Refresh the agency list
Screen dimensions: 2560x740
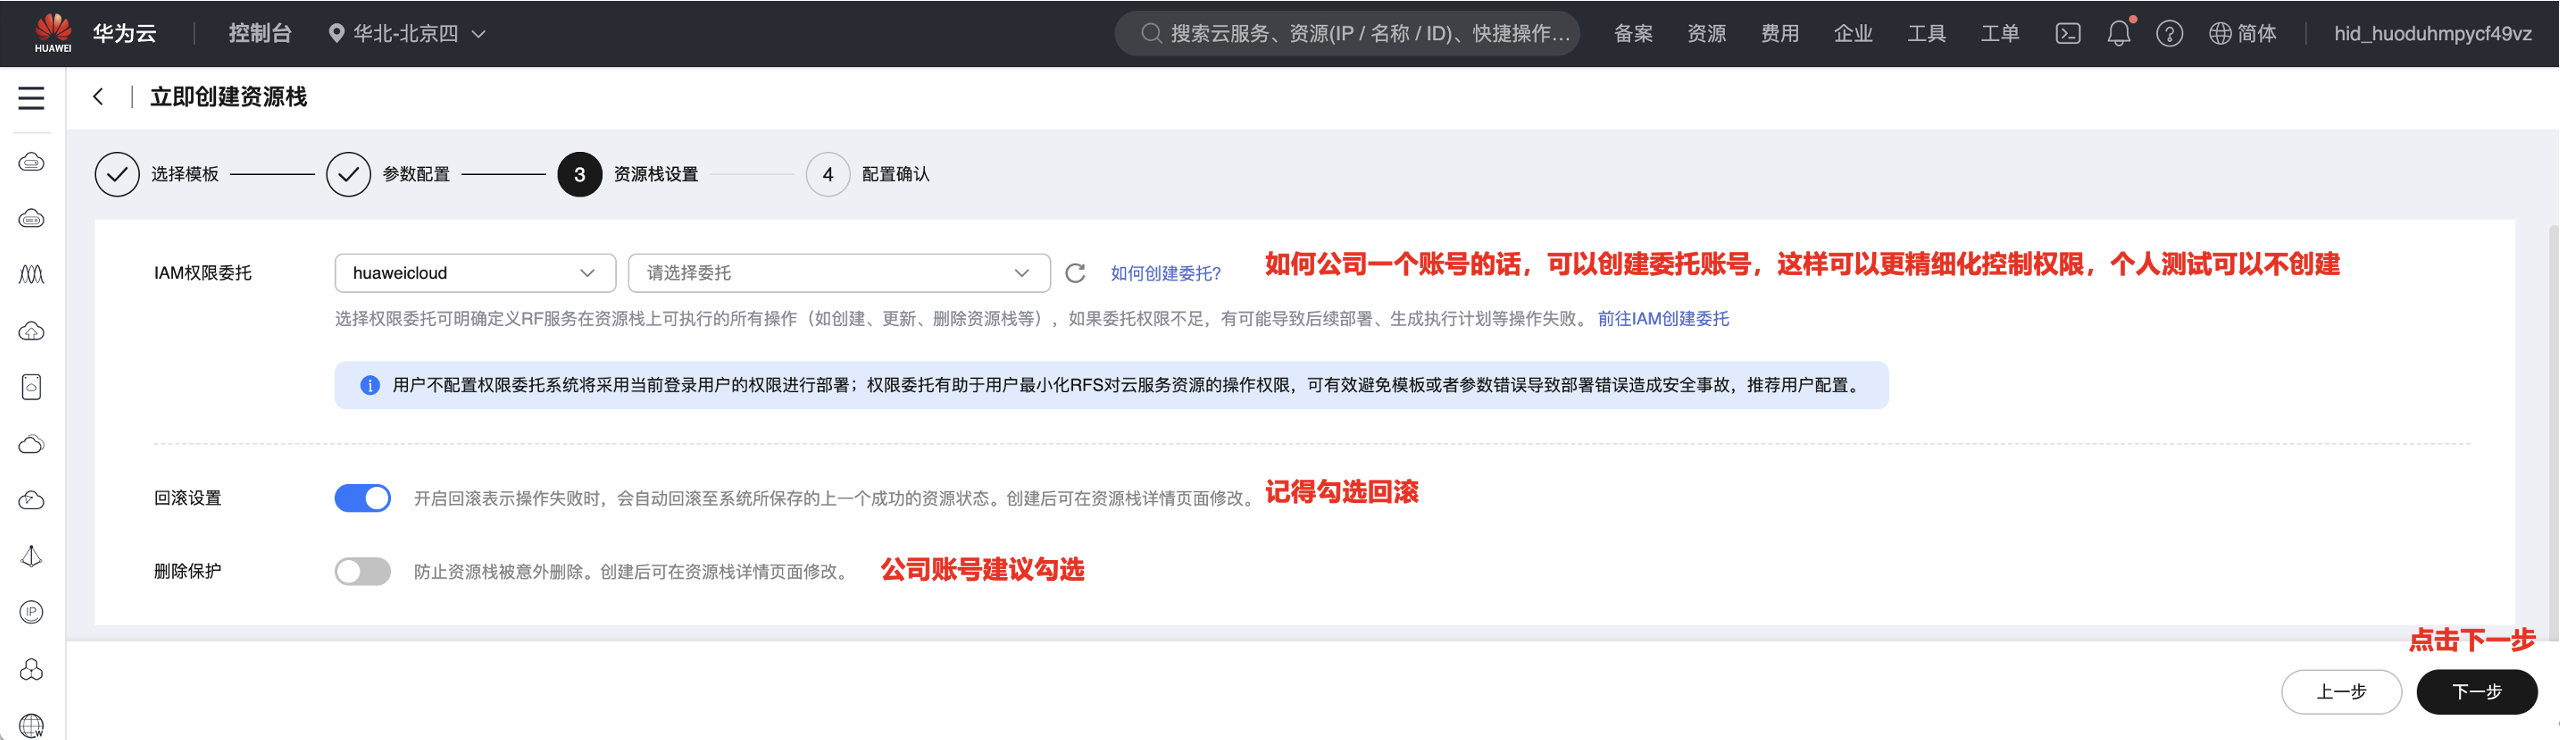(1075, 273)
